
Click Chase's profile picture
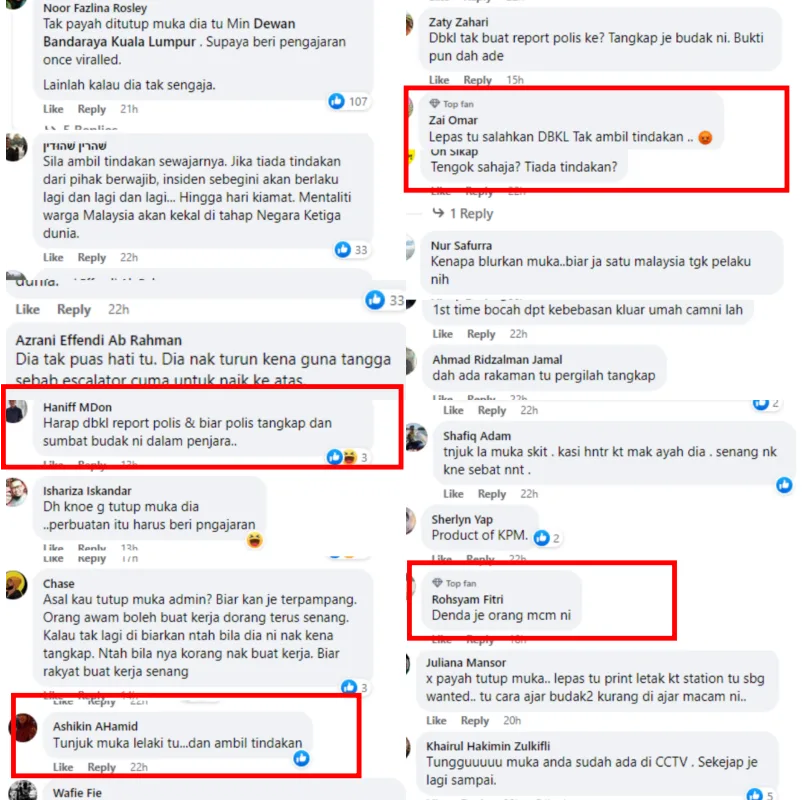16,585
